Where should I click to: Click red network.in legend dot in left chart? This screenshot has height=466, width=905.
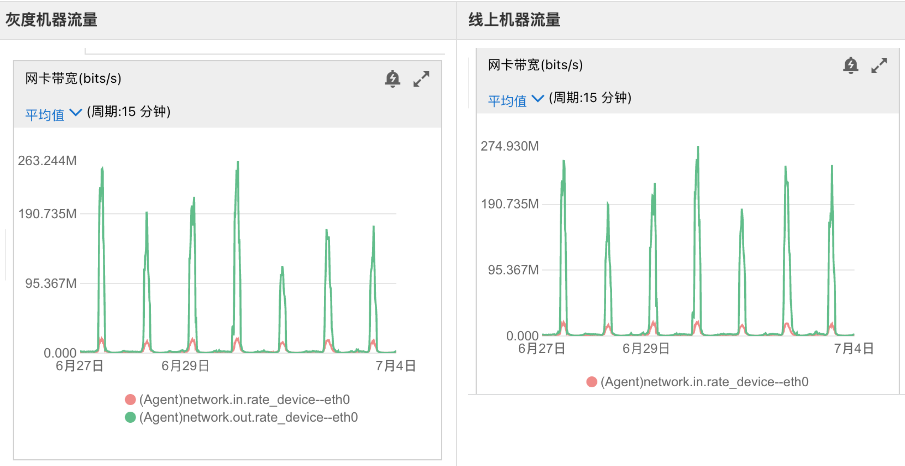(130, 400)
